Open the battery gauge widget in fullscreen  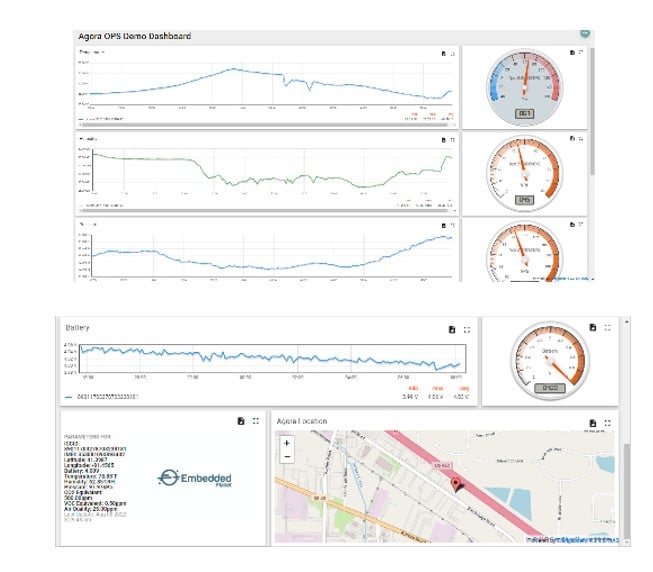click(x=608, y=328)
